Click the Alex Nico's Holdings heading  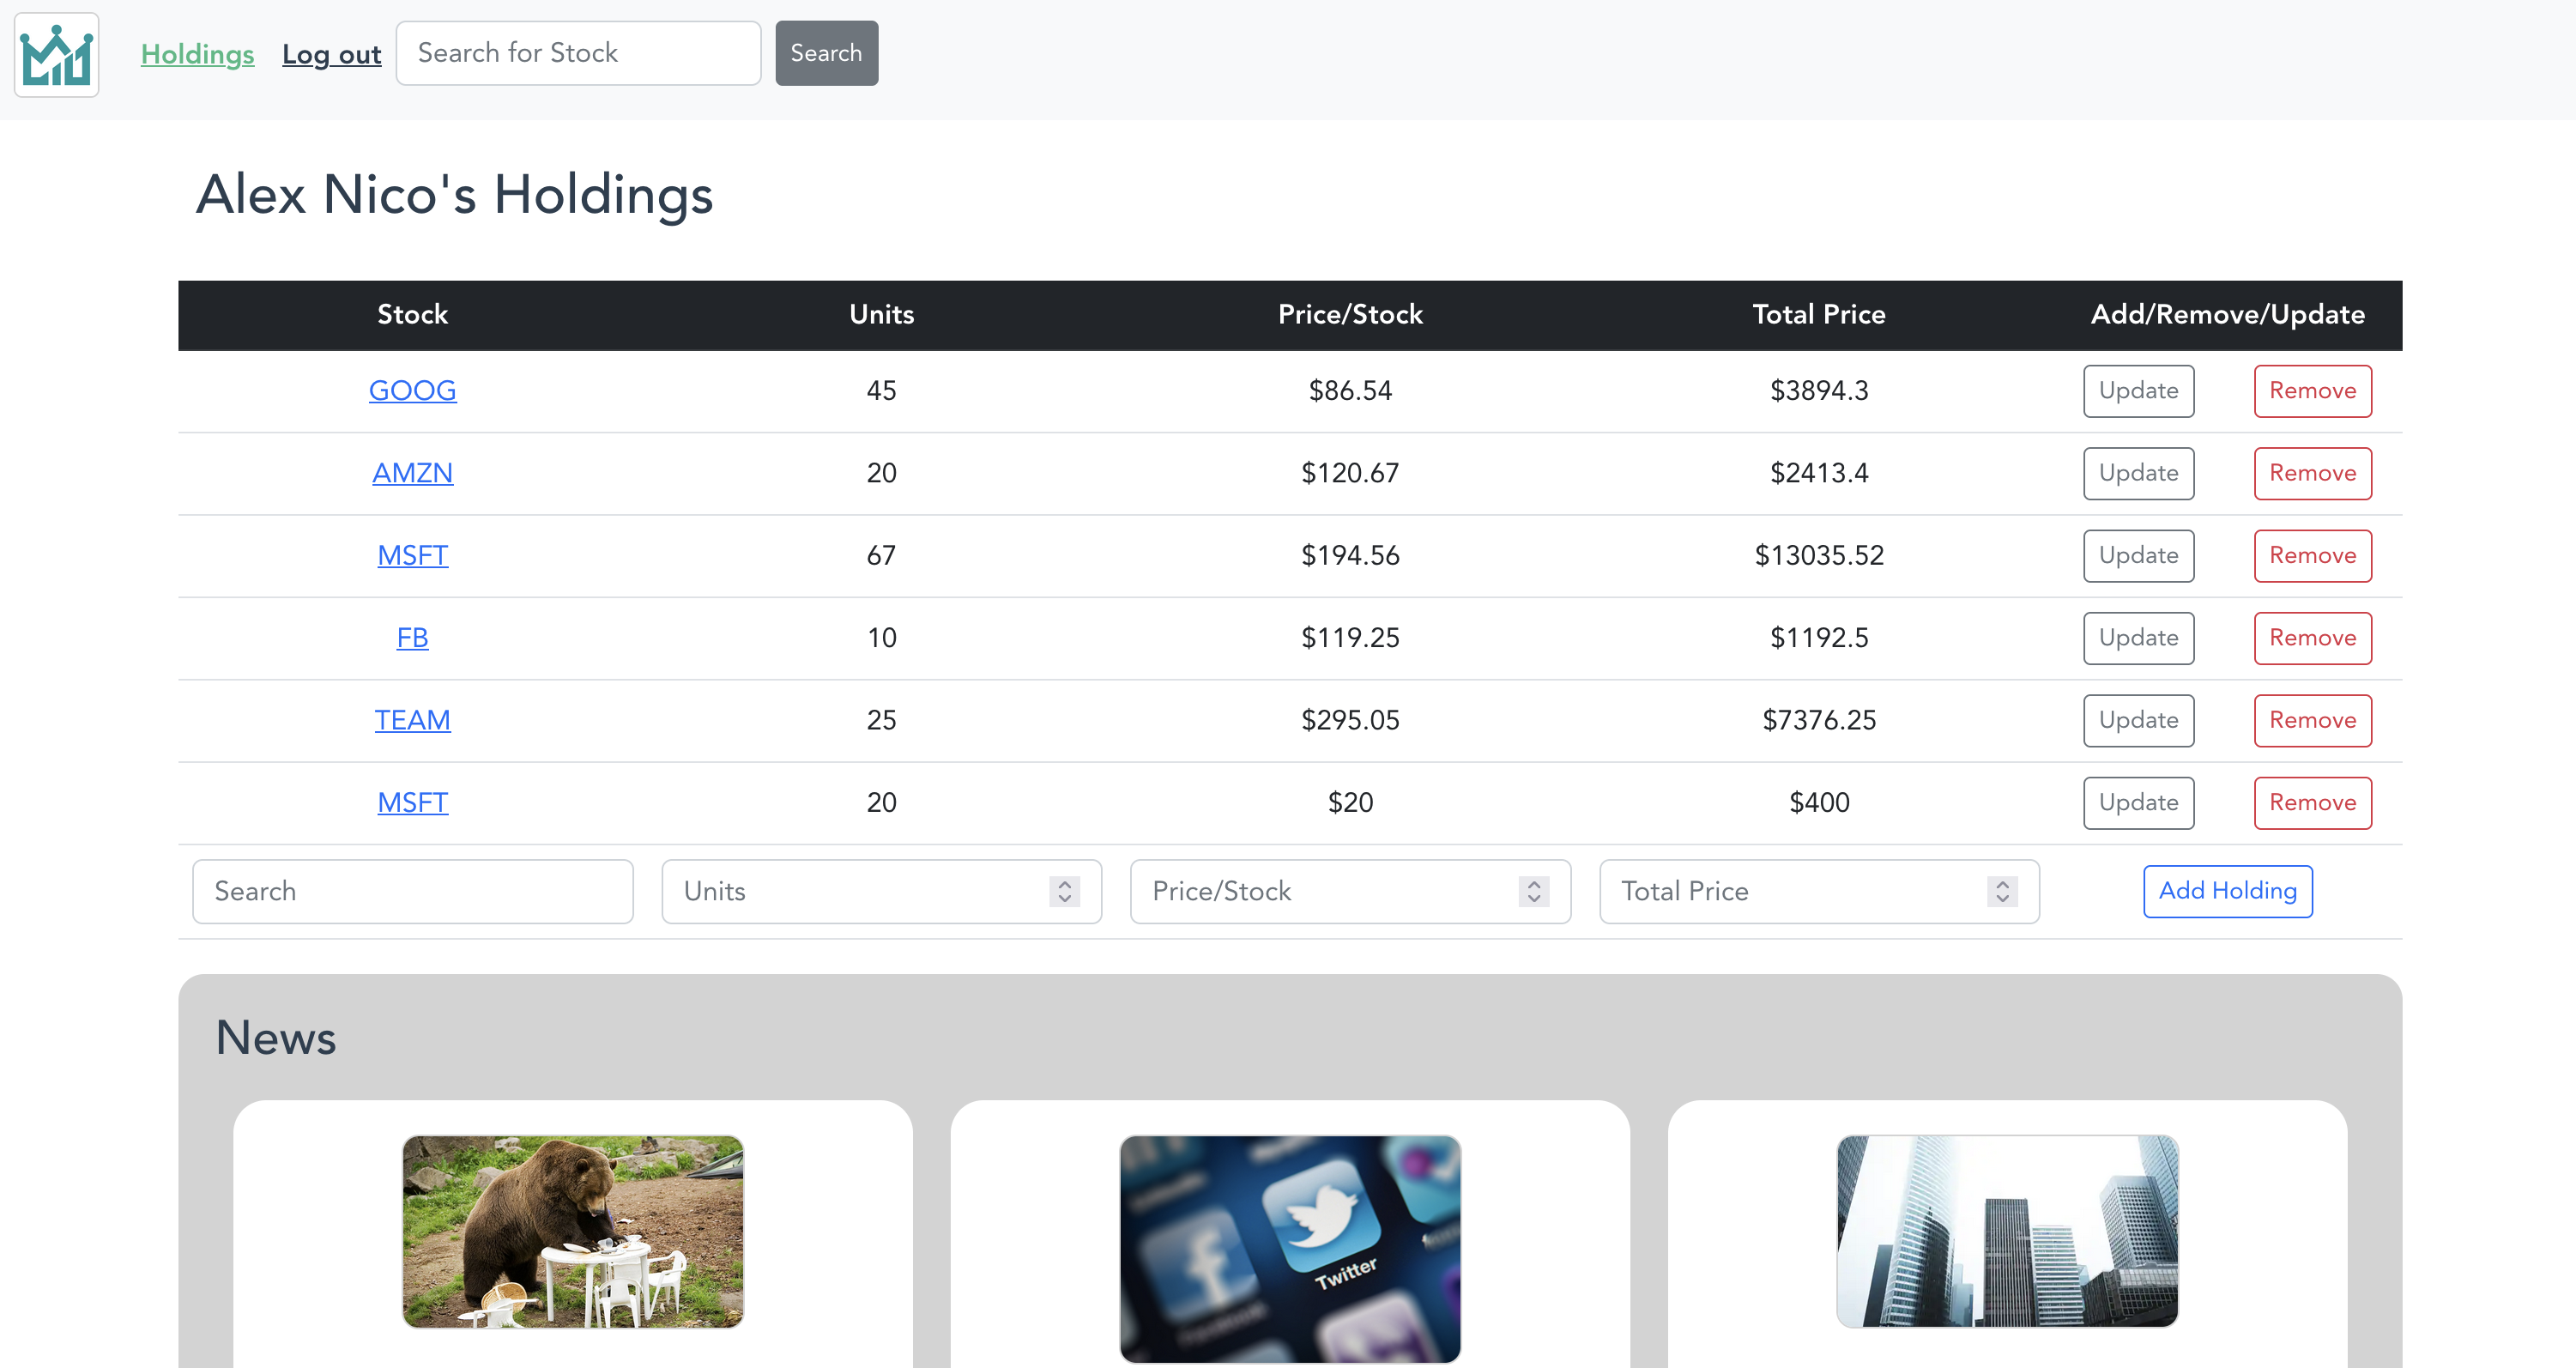tap(455, 194)
